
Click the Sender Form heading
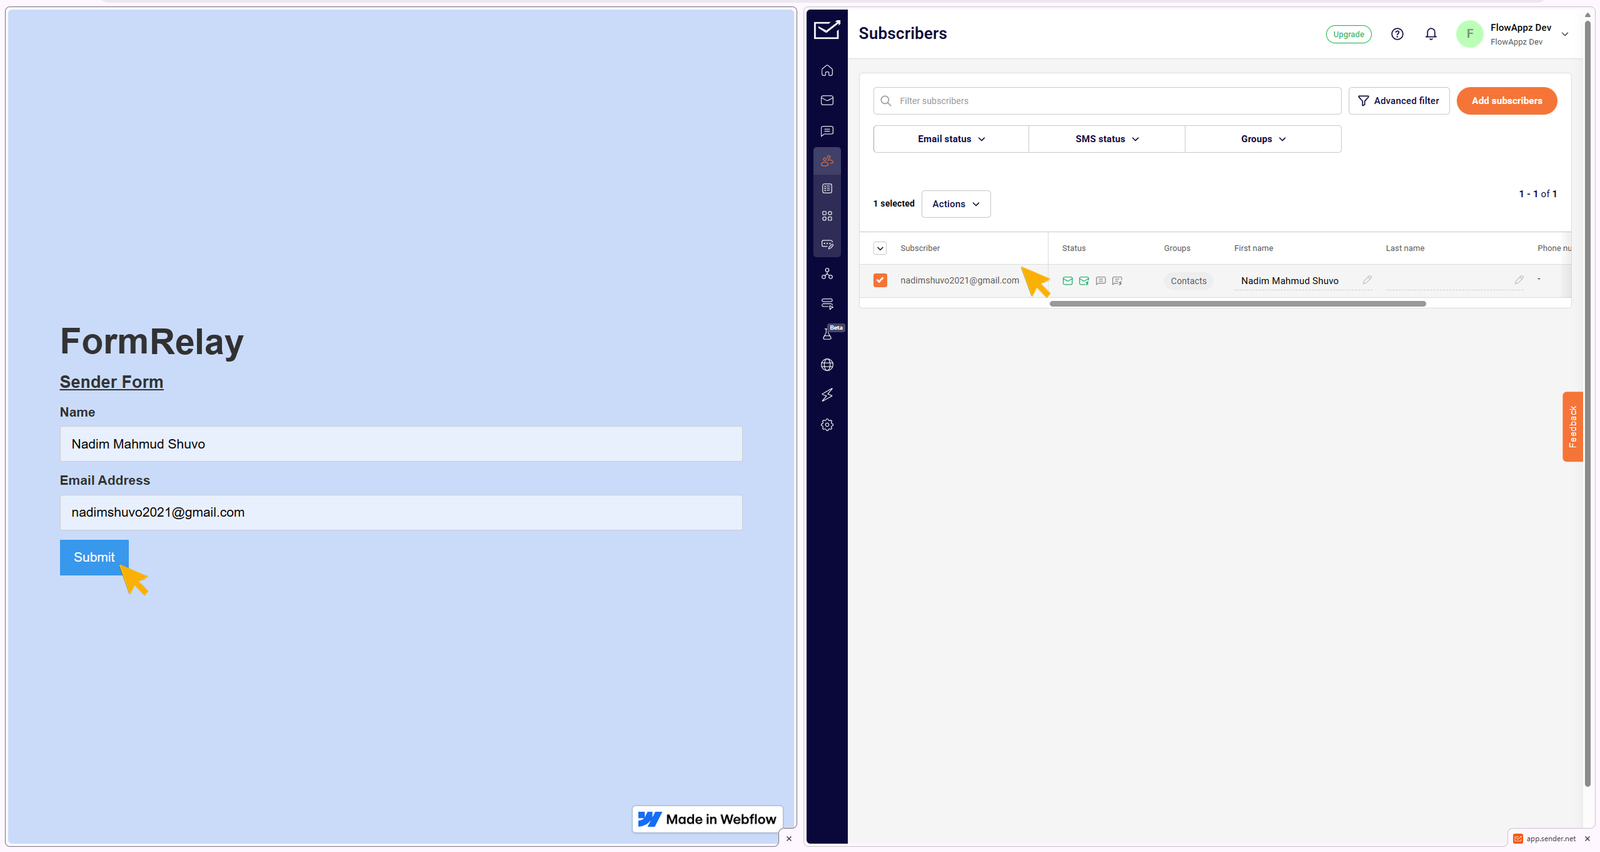[x=111, y=382]
